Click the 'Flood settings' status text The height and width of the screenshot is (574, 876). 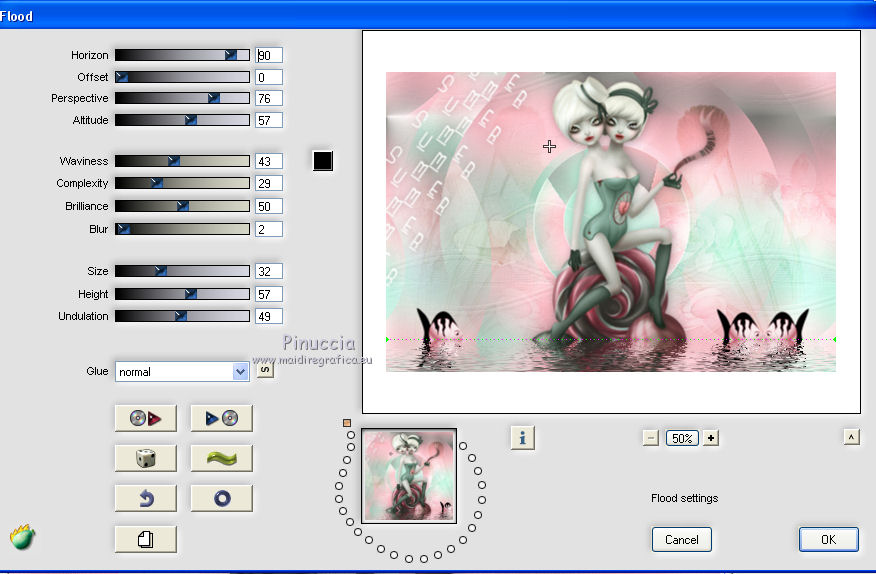684,498
